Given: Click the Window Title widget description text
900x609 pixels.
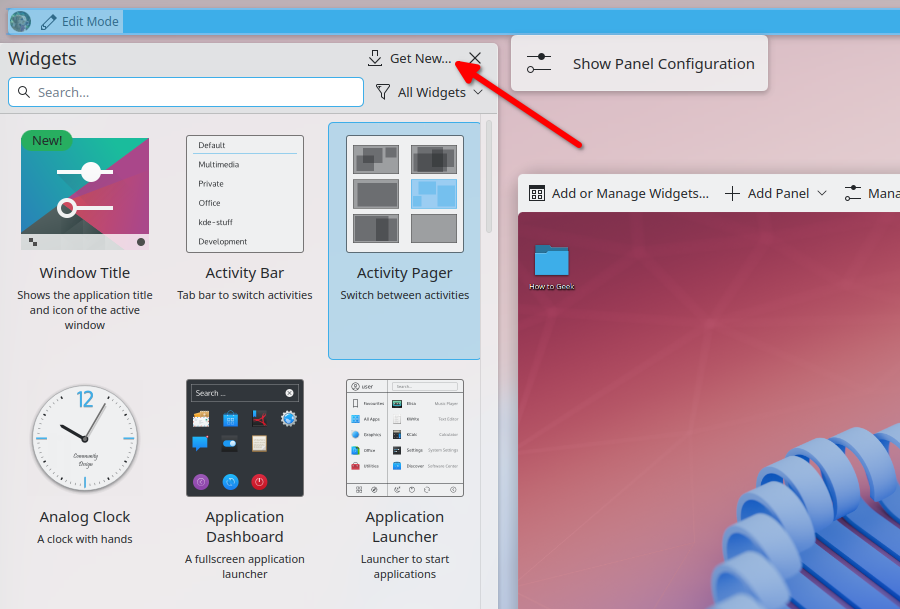Looking at the screenshot, I should [85, 310].
